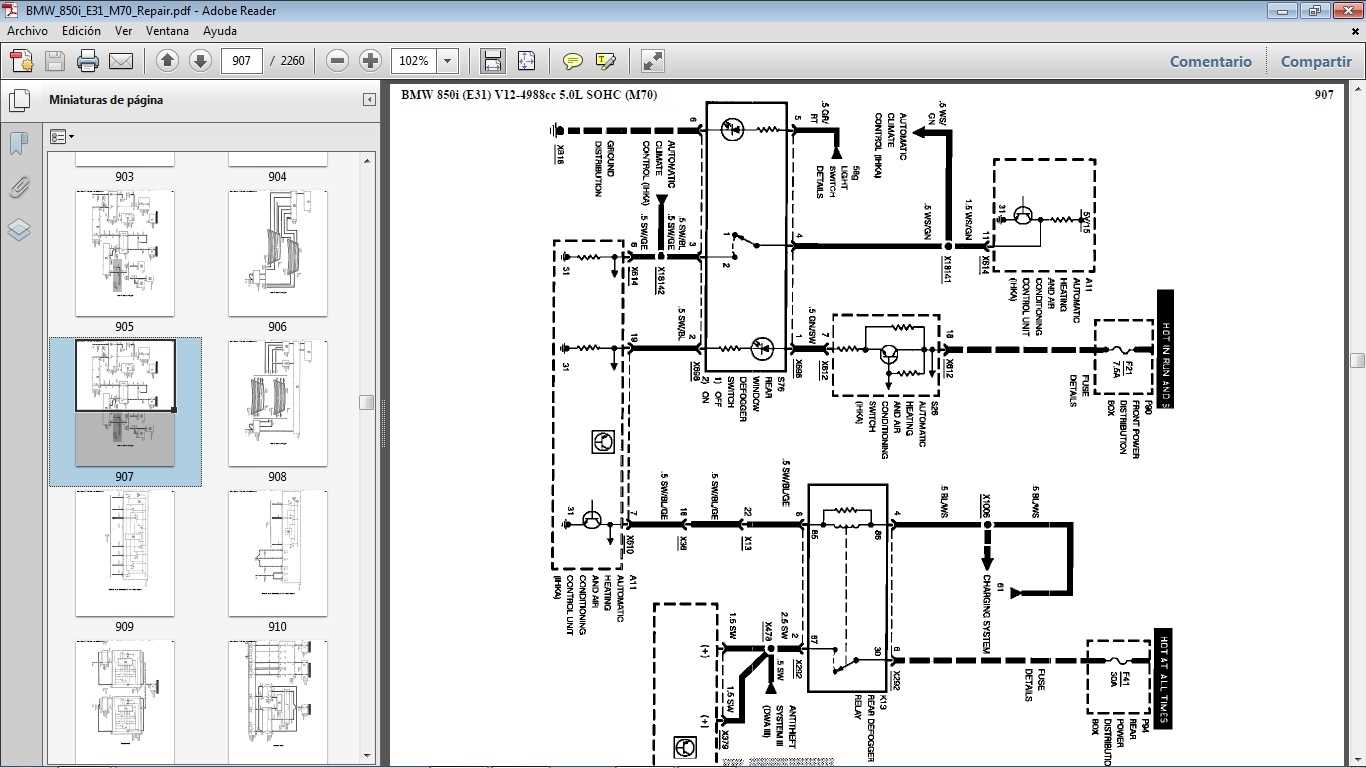The image size is (1366, 768).
Task: Click the create PDF toolbar icon
Action: tap(21, 61)
